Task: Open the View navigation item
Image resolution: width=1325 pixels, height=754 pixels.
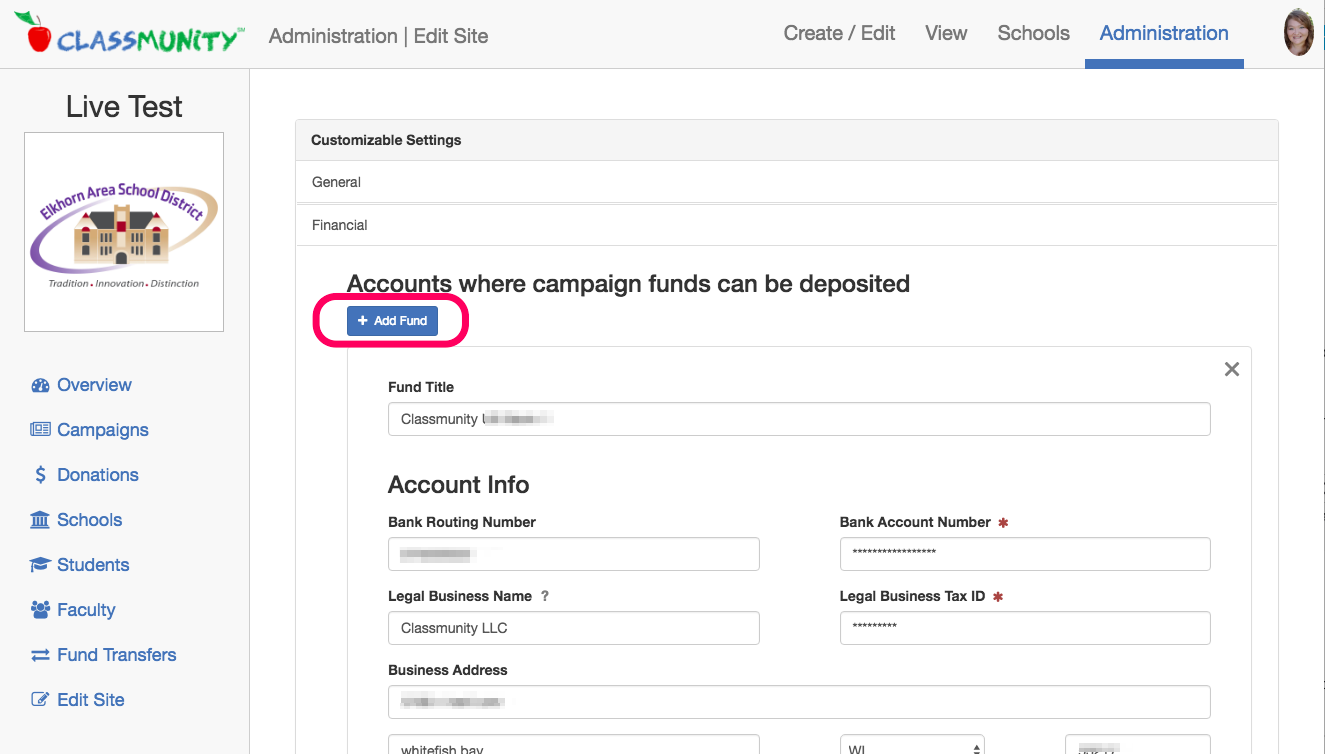Action: pyautogui.click(x=945, y=33)
